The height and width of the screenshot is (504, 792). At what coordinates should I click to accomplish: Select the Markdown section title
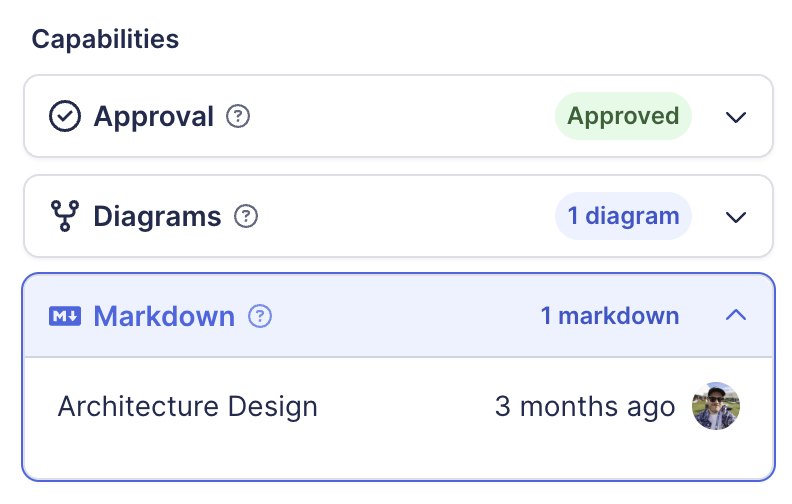point(164,317)
